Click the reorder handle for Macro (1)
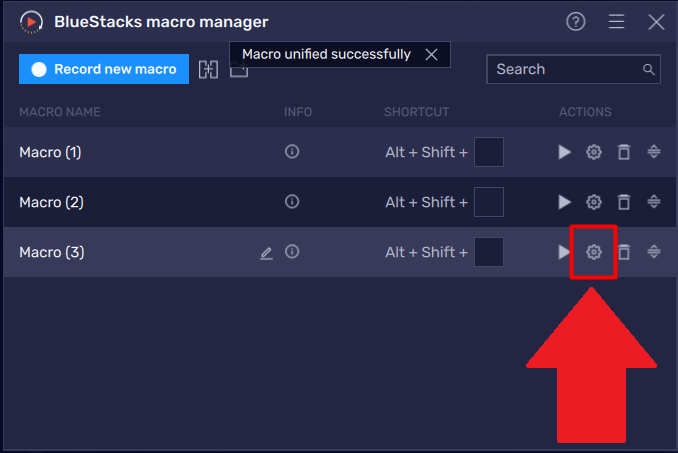 pyautogui.click(x=653, y=152)
